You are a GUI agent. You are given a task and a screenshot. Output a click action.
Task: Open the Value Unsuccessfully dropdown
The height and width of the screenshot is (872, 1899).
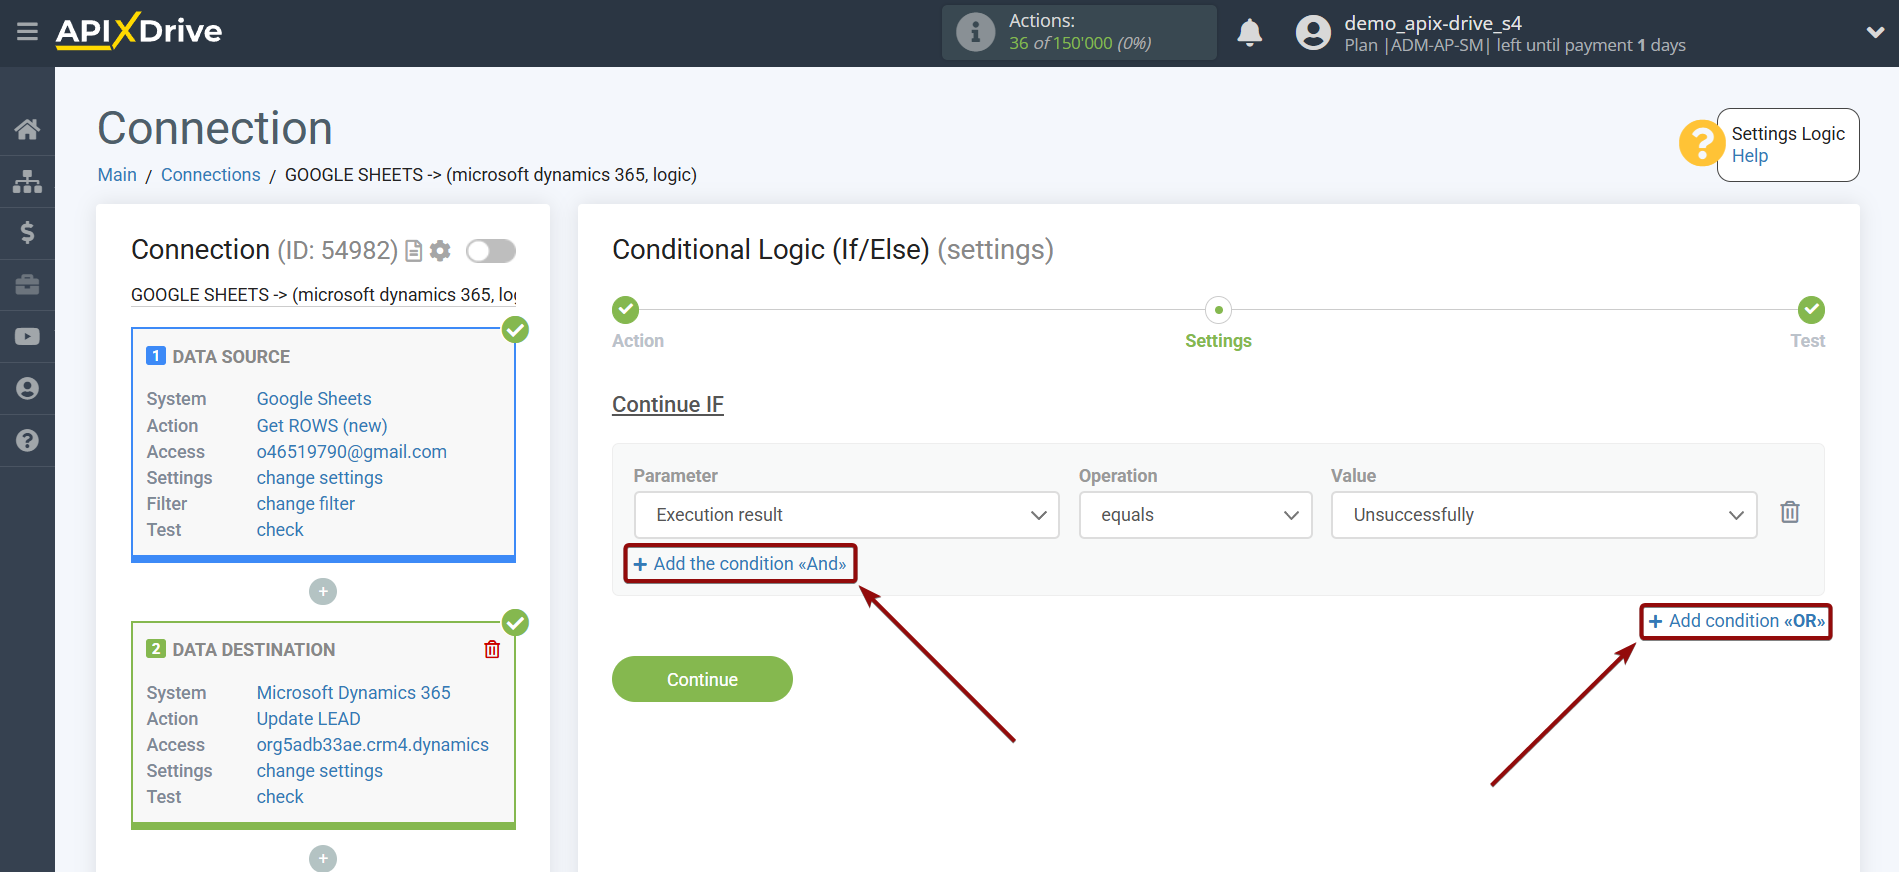pos(1543,515)
